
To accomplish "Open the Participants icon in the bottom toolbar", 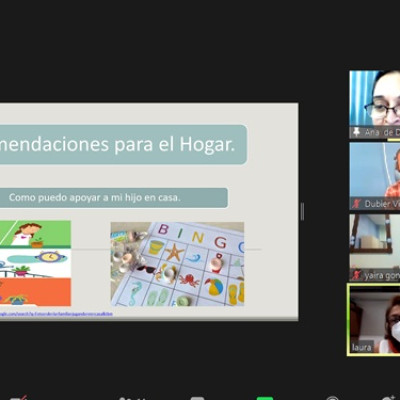I will click(133, 398).
